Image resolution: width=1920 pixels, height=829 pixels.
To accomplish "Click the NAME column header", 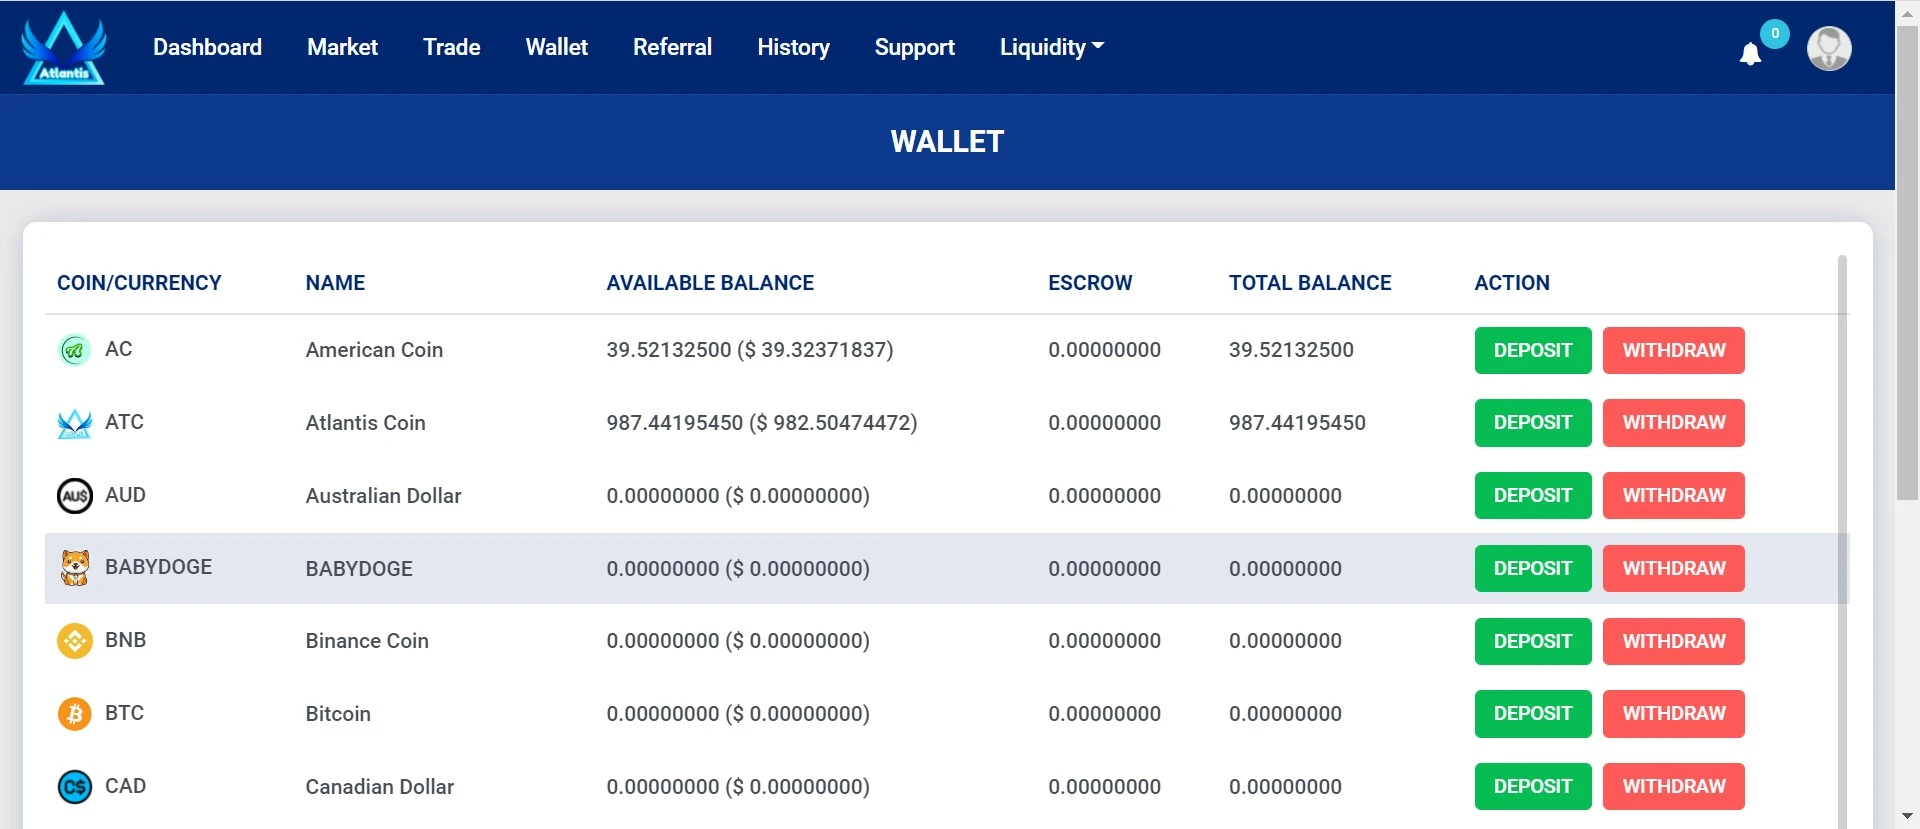I will click(335, 283).
